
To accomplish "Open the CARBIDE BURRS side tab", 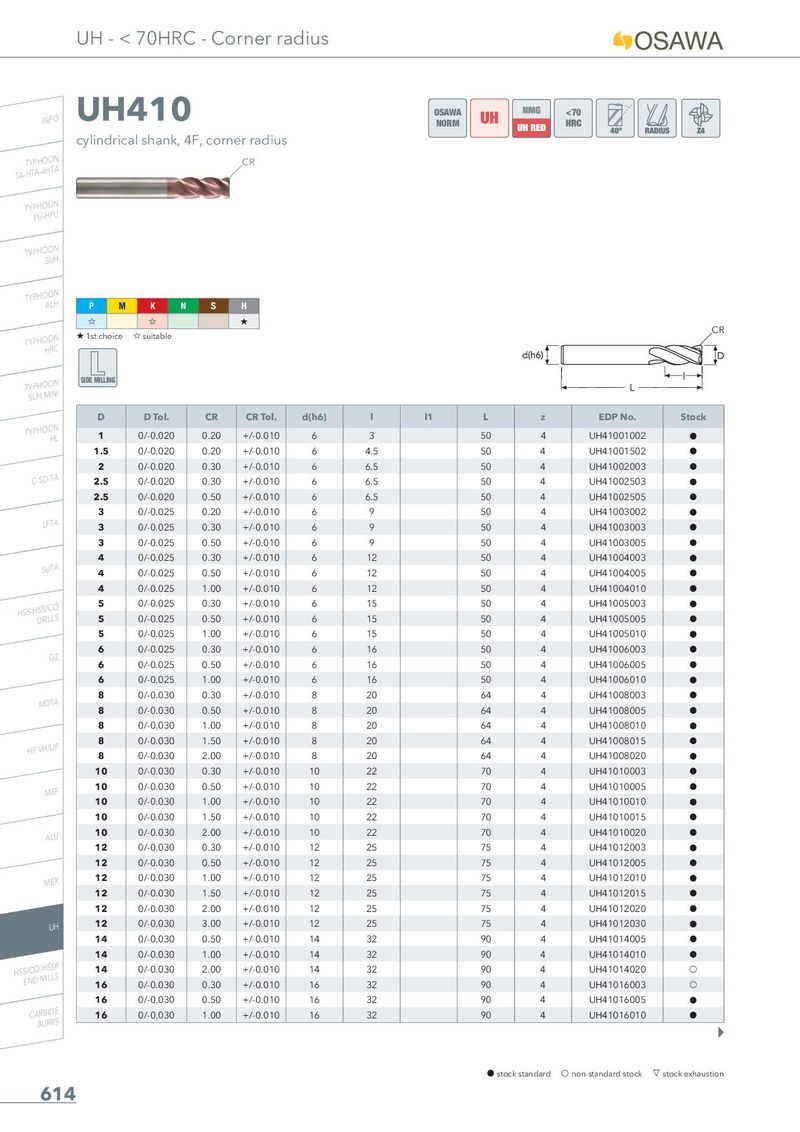I will pos(32,1019).
